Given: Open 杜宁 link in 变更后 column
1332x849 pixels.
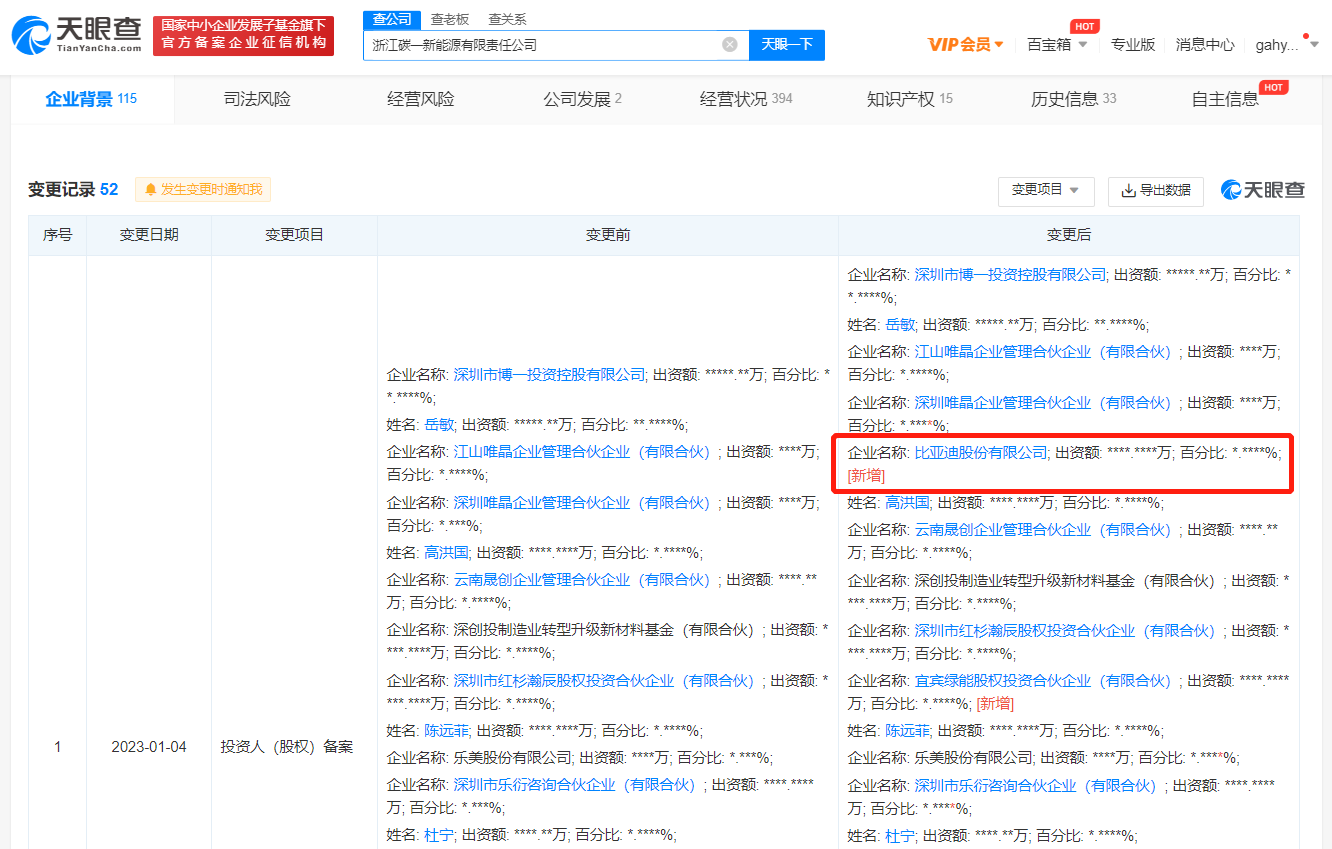Looking at the screenshot, I should [900, 835].
